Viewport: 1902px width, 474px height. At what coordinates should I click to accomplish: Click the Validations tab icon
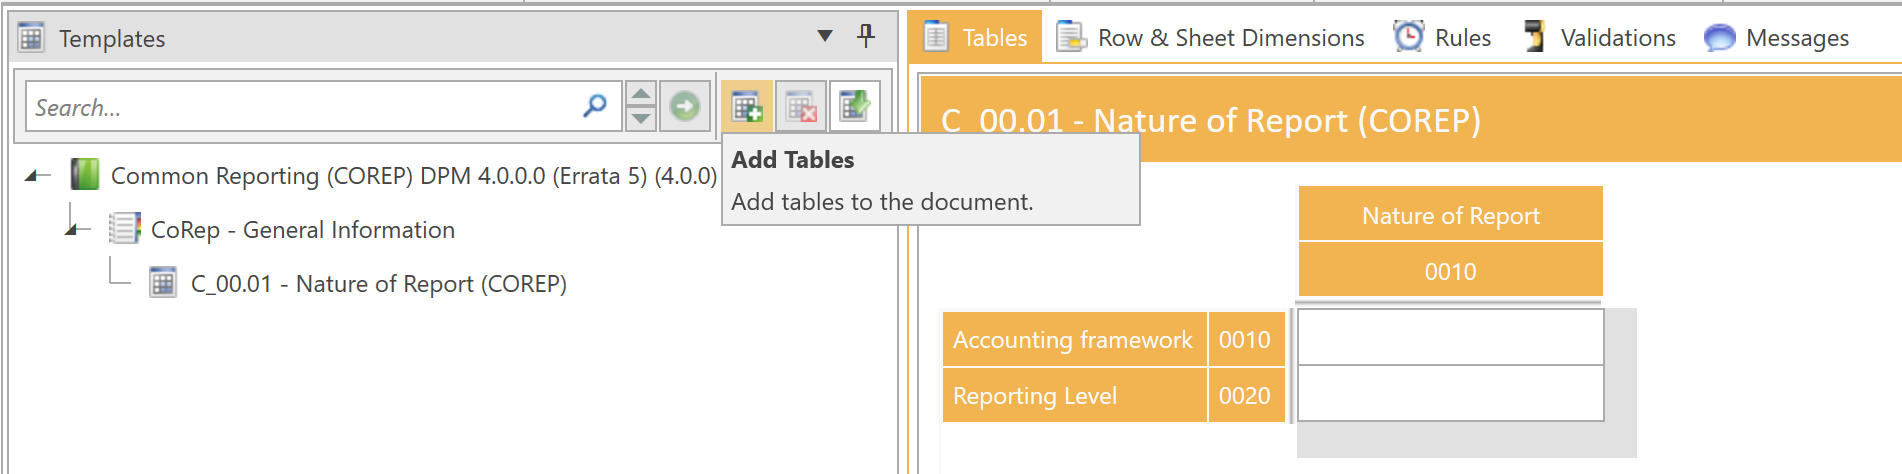pyautogui.click(x=1534, y=37)
